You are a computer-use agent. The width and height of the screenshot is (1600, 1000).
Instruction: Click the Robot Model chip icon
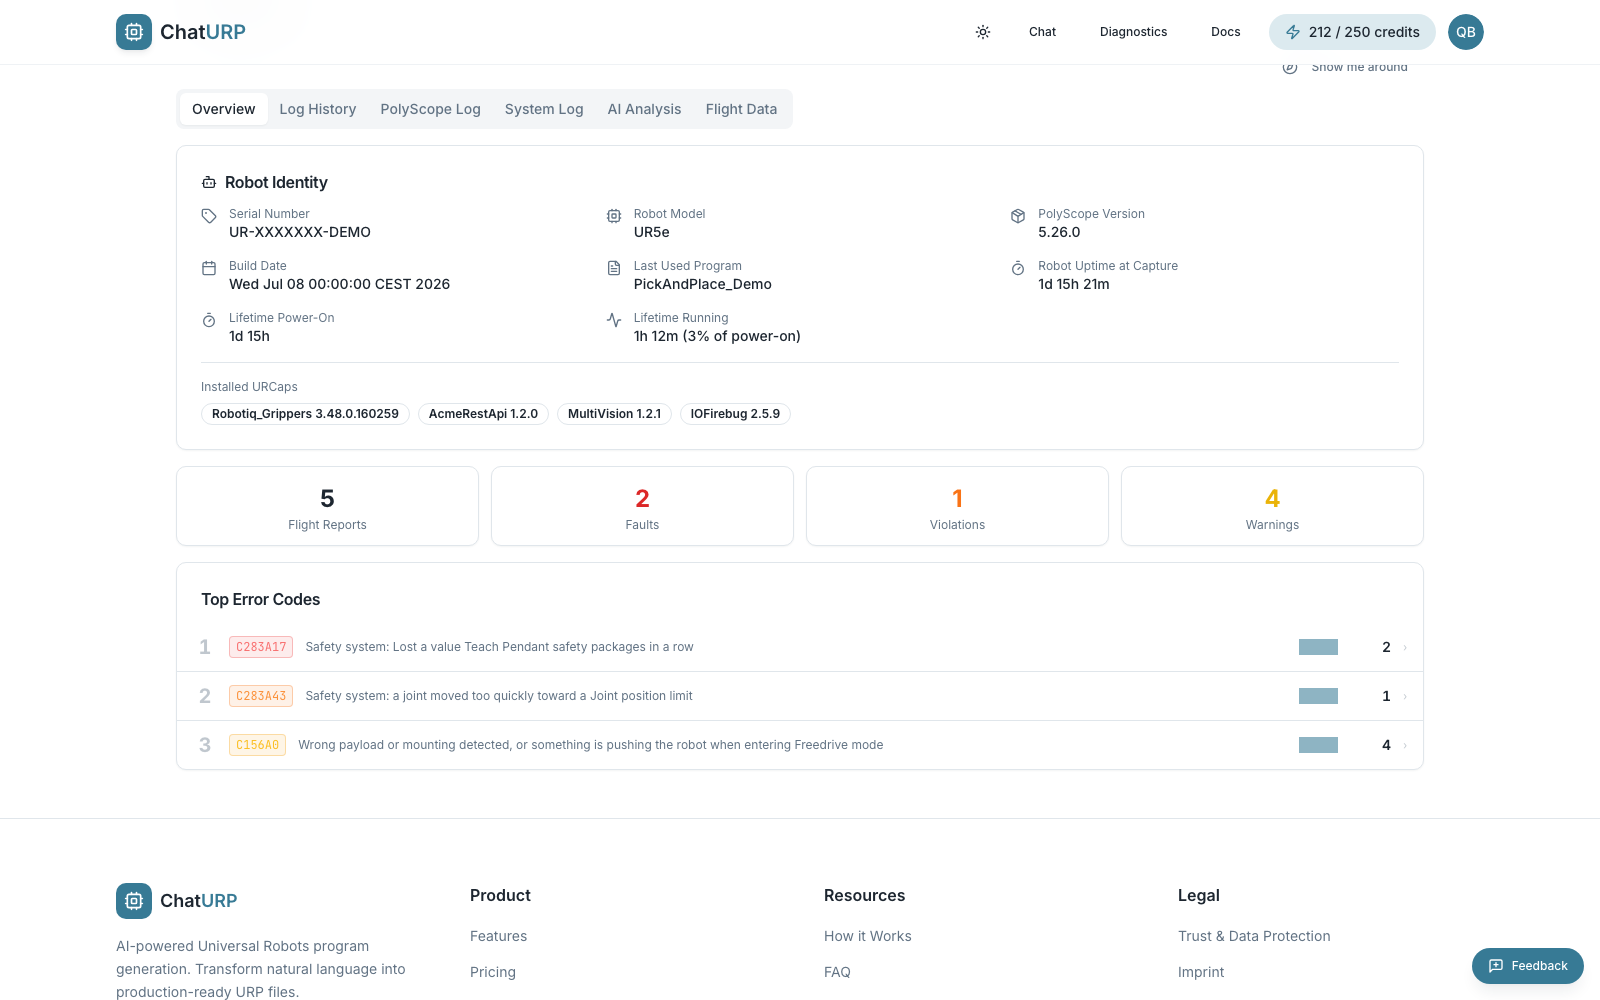pos(614,216)
